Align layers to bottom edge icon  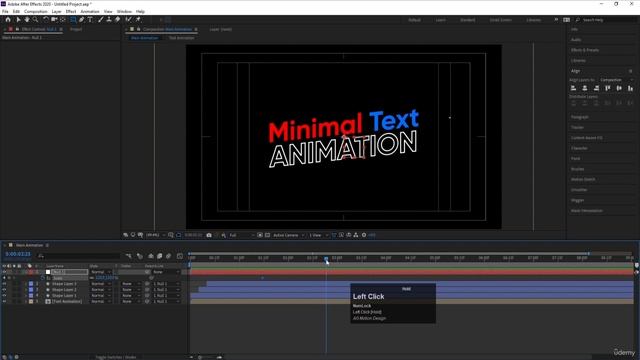click(631, 88)
